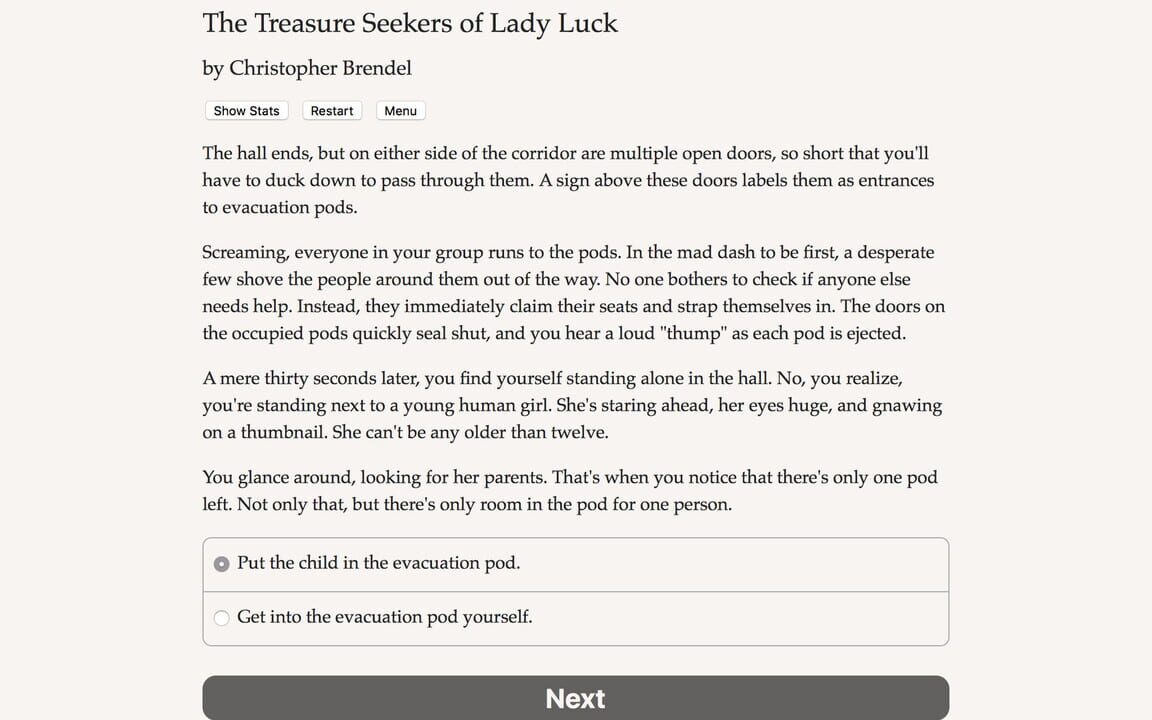This screenshot has width=1152, height=720.
Task: Click the choice 'Put the child in the evacuation pod'
Action: point(377,563)
